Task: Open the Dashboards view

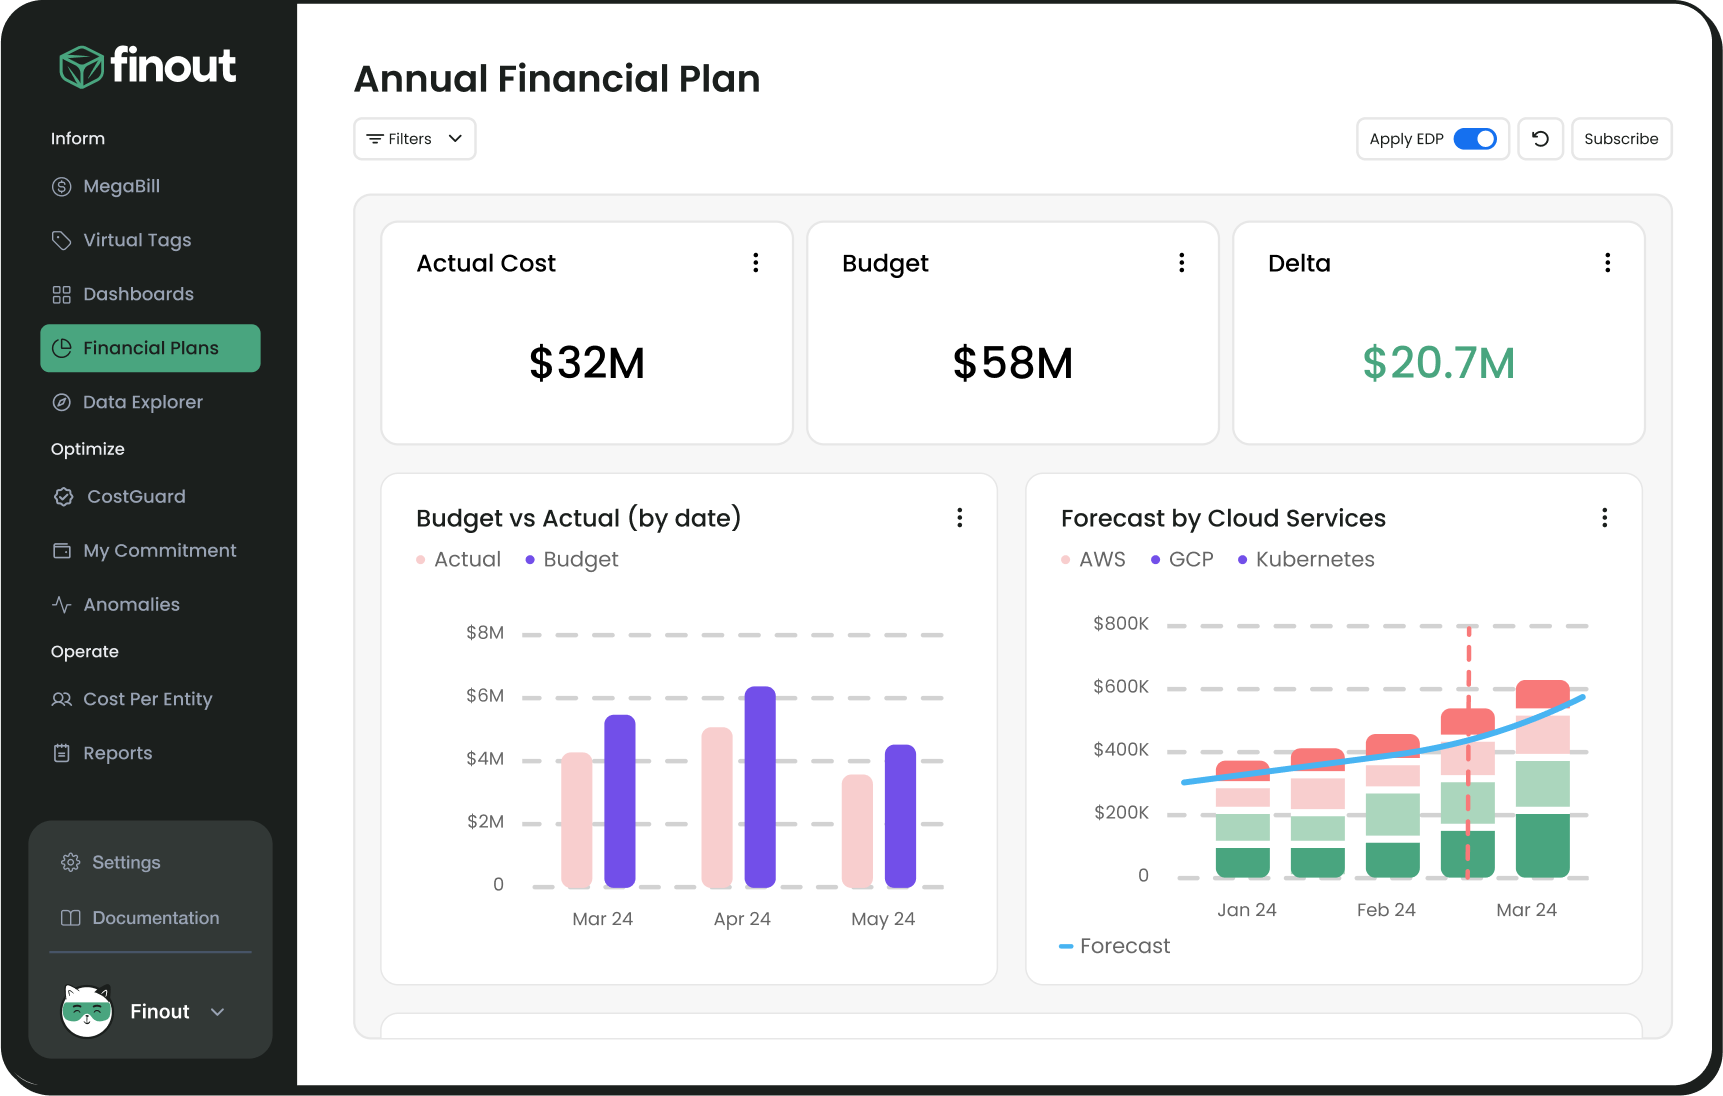Action: [138, 294]
